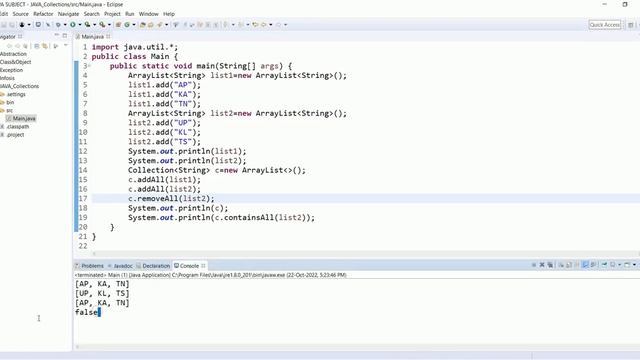
Task: Select the Exception project in Navigator
Action: tap(11, 70)
